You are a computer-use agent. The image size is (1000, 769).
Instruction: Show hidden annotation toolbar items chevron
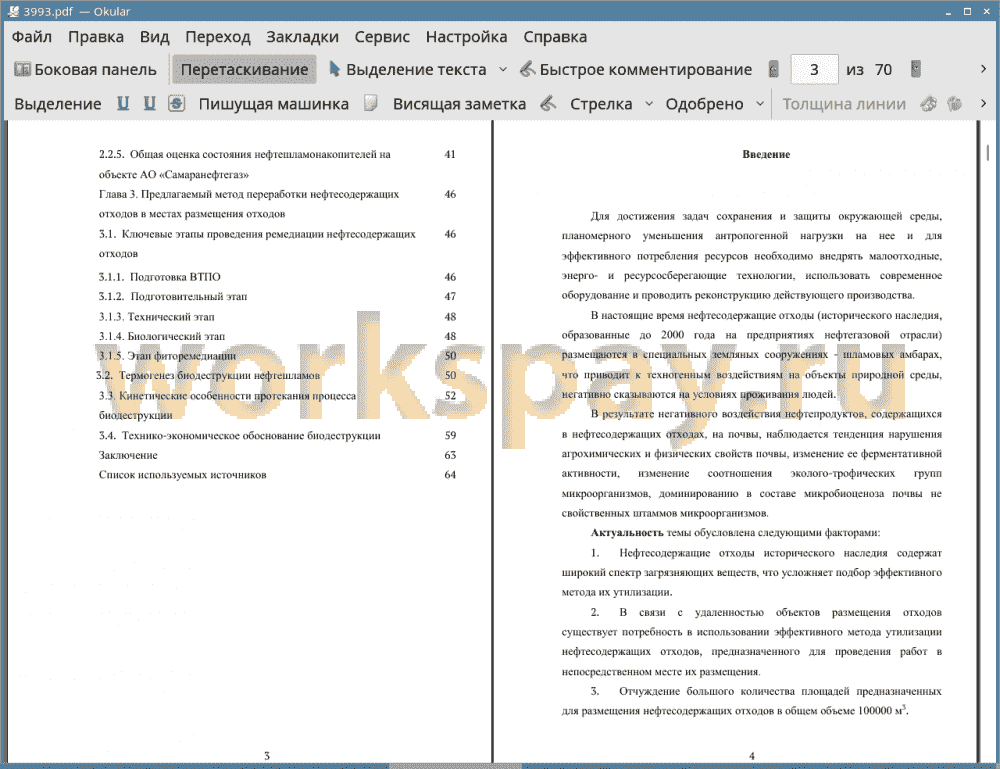tap(983, 103)
